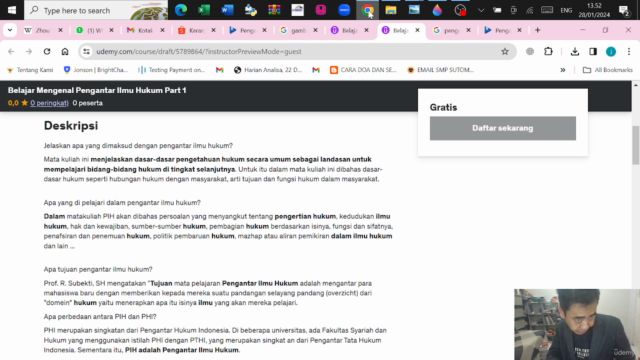
Task: Show hidden system tray icons
Action: pyautogui.click(x=481, y=10)
